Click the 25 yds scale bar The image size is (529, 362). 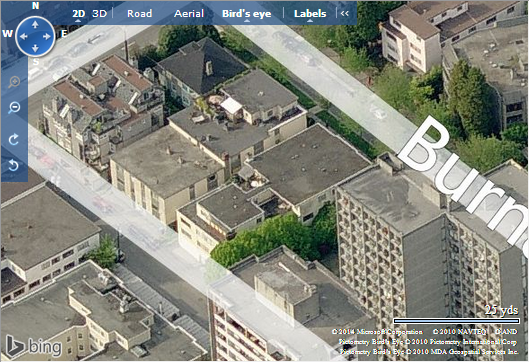click(456, 321)
